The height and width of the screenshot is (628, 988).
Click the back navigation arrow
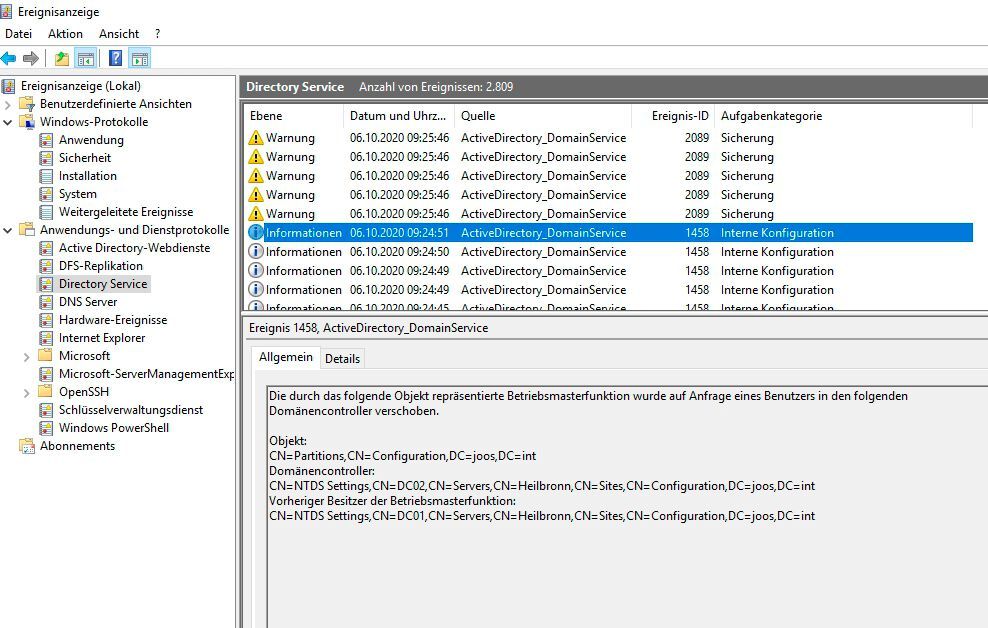click(10, 57)
